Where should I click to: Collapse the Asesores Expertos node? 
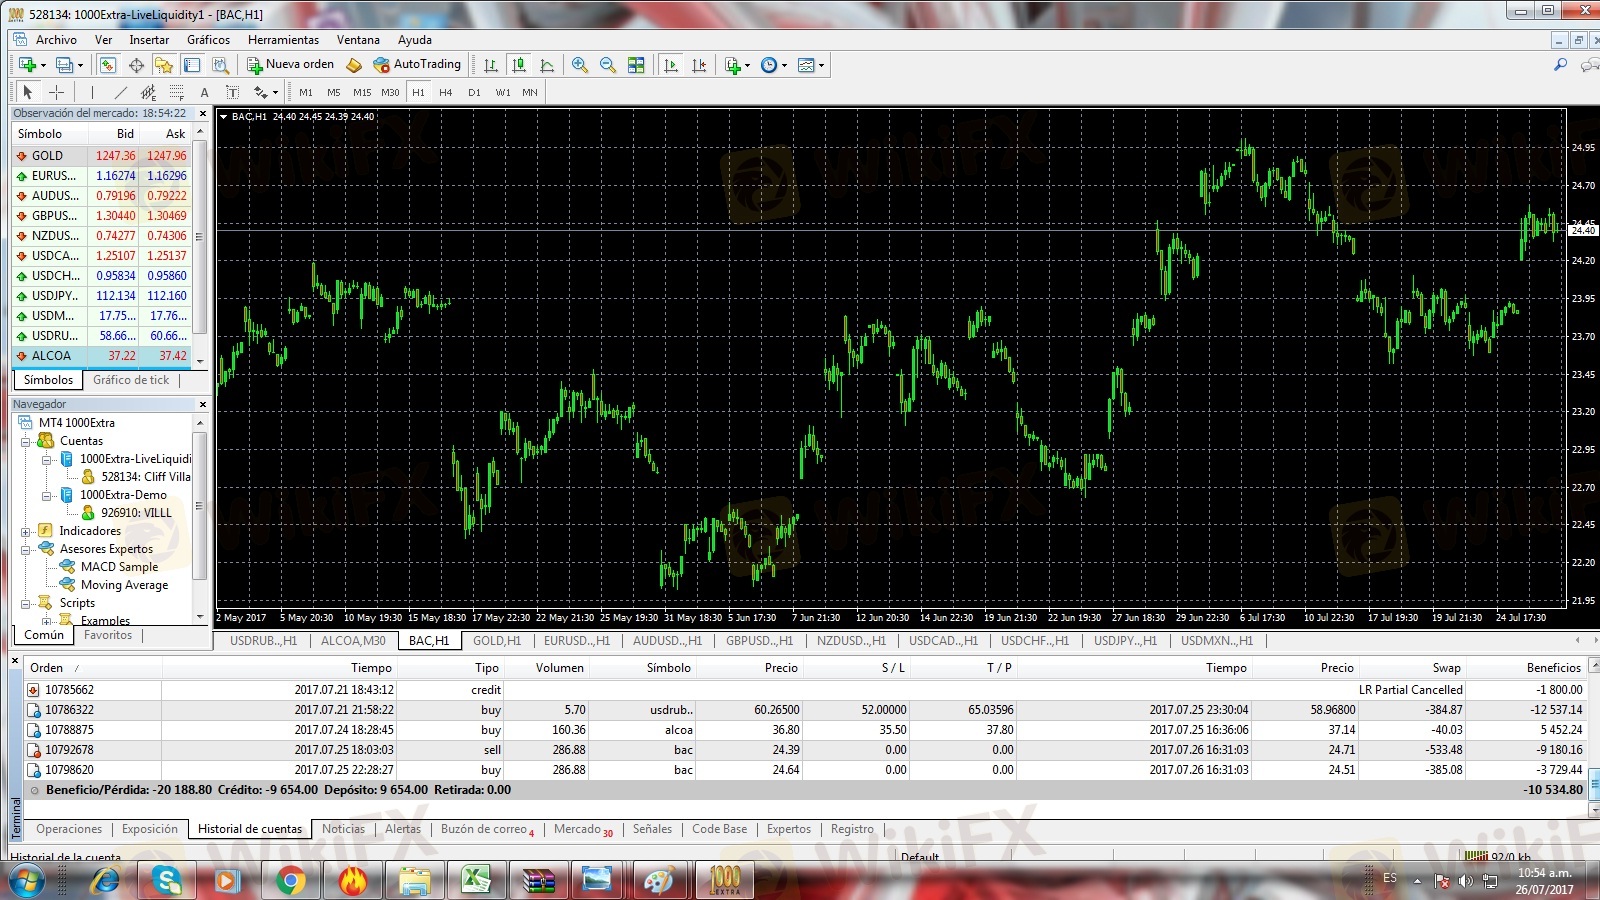(x=26, y=549)
